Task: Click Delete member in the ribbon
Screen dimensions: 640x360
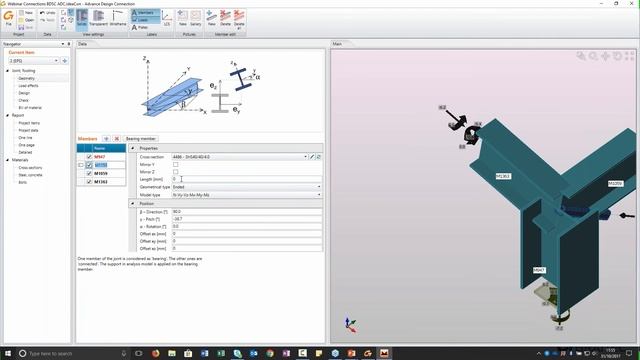Action: click(x=225, y=18)
